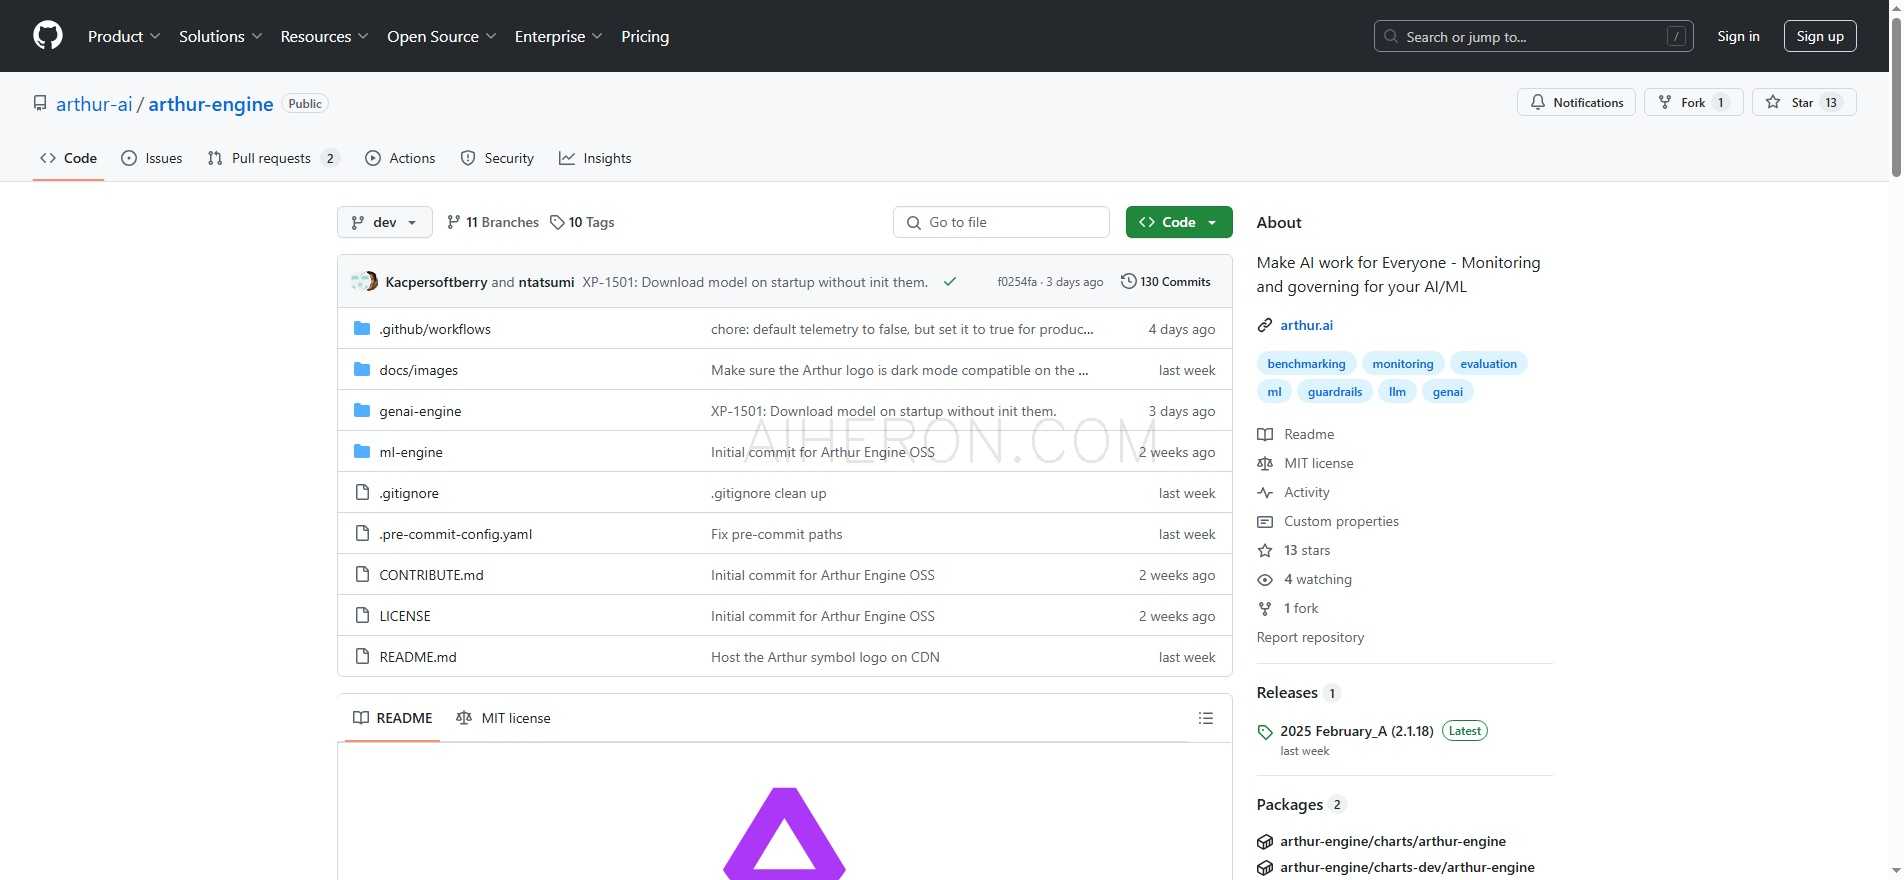Screen dimensions: 1904x880
Task: Click the Sign up button
Action: coord(1820,36)
